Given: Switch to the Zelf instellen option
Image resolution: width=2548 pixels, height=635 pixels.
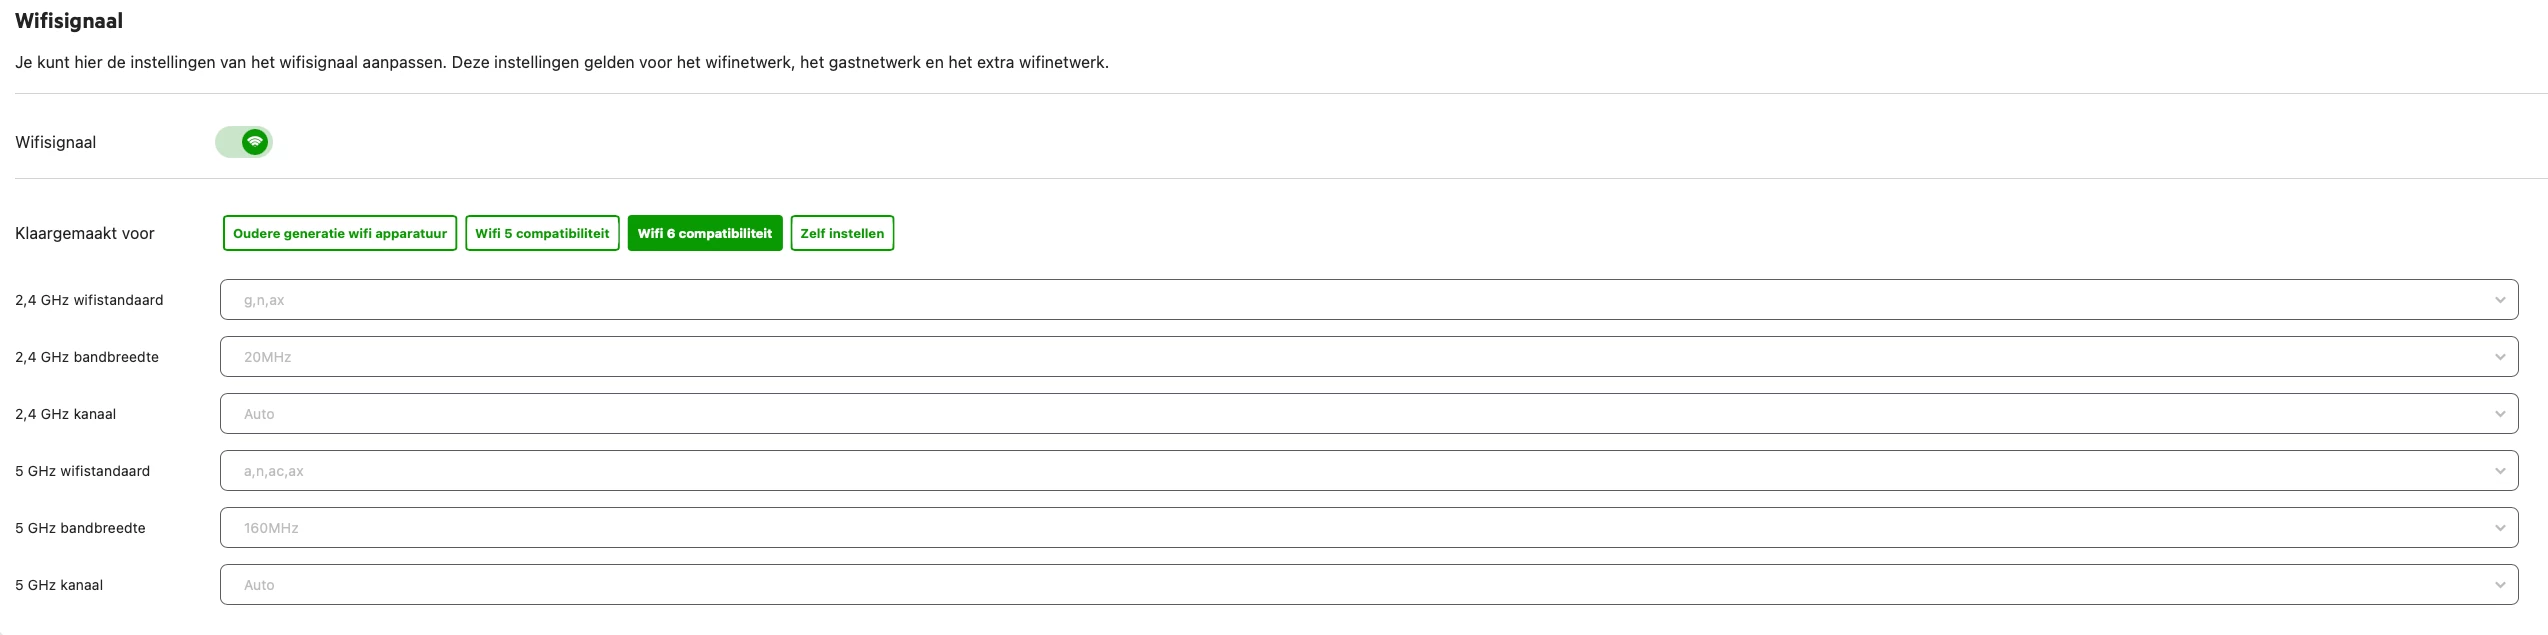Looking at the screenshot, I should (842, 233).
